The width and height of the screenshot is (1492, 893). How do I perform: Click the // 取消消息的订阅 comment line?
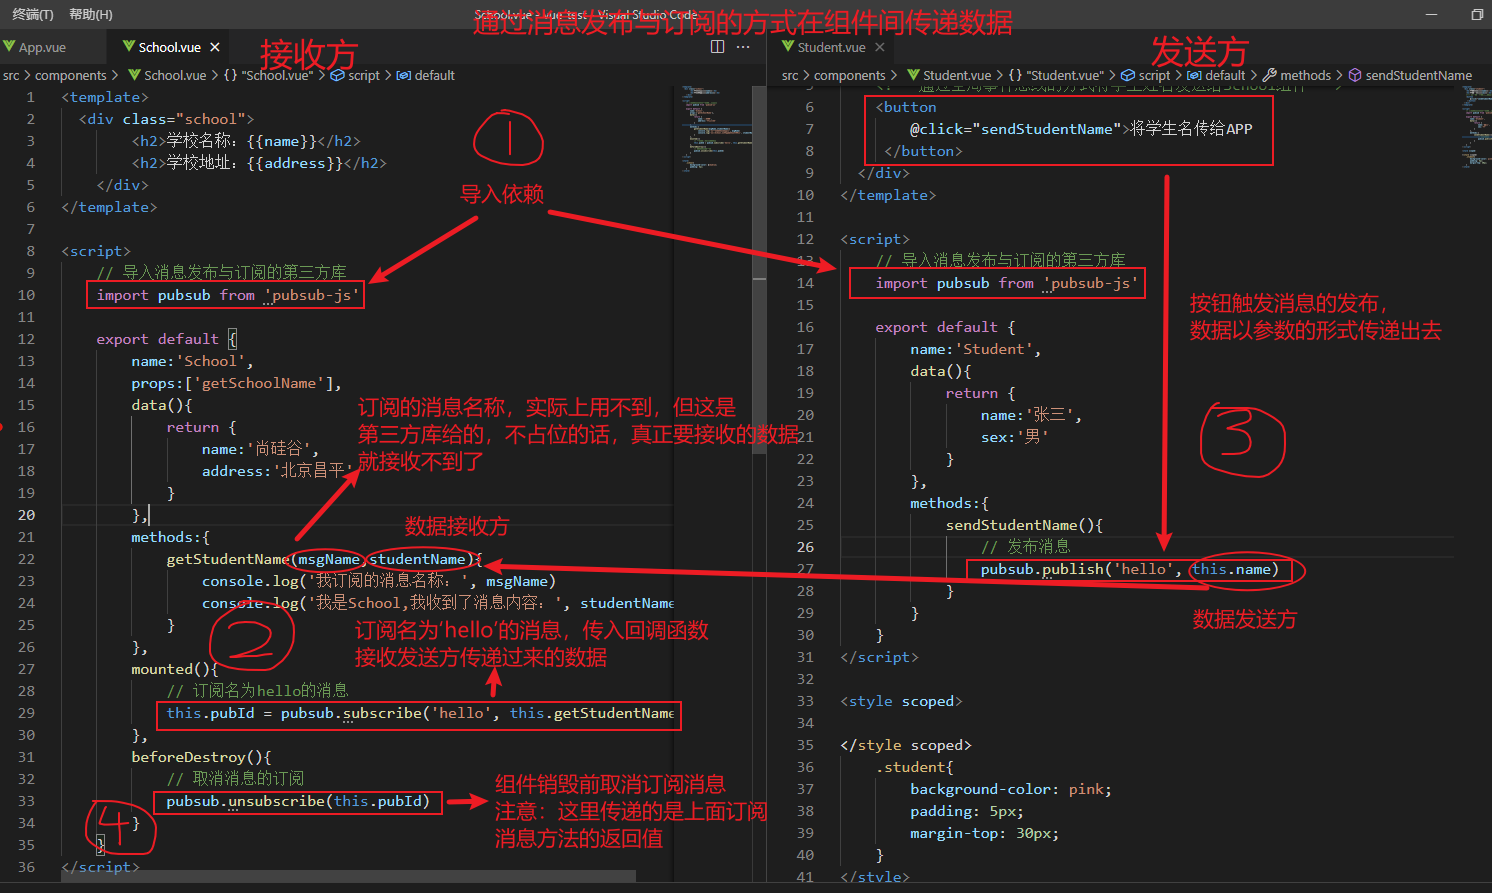click(235, 779)
